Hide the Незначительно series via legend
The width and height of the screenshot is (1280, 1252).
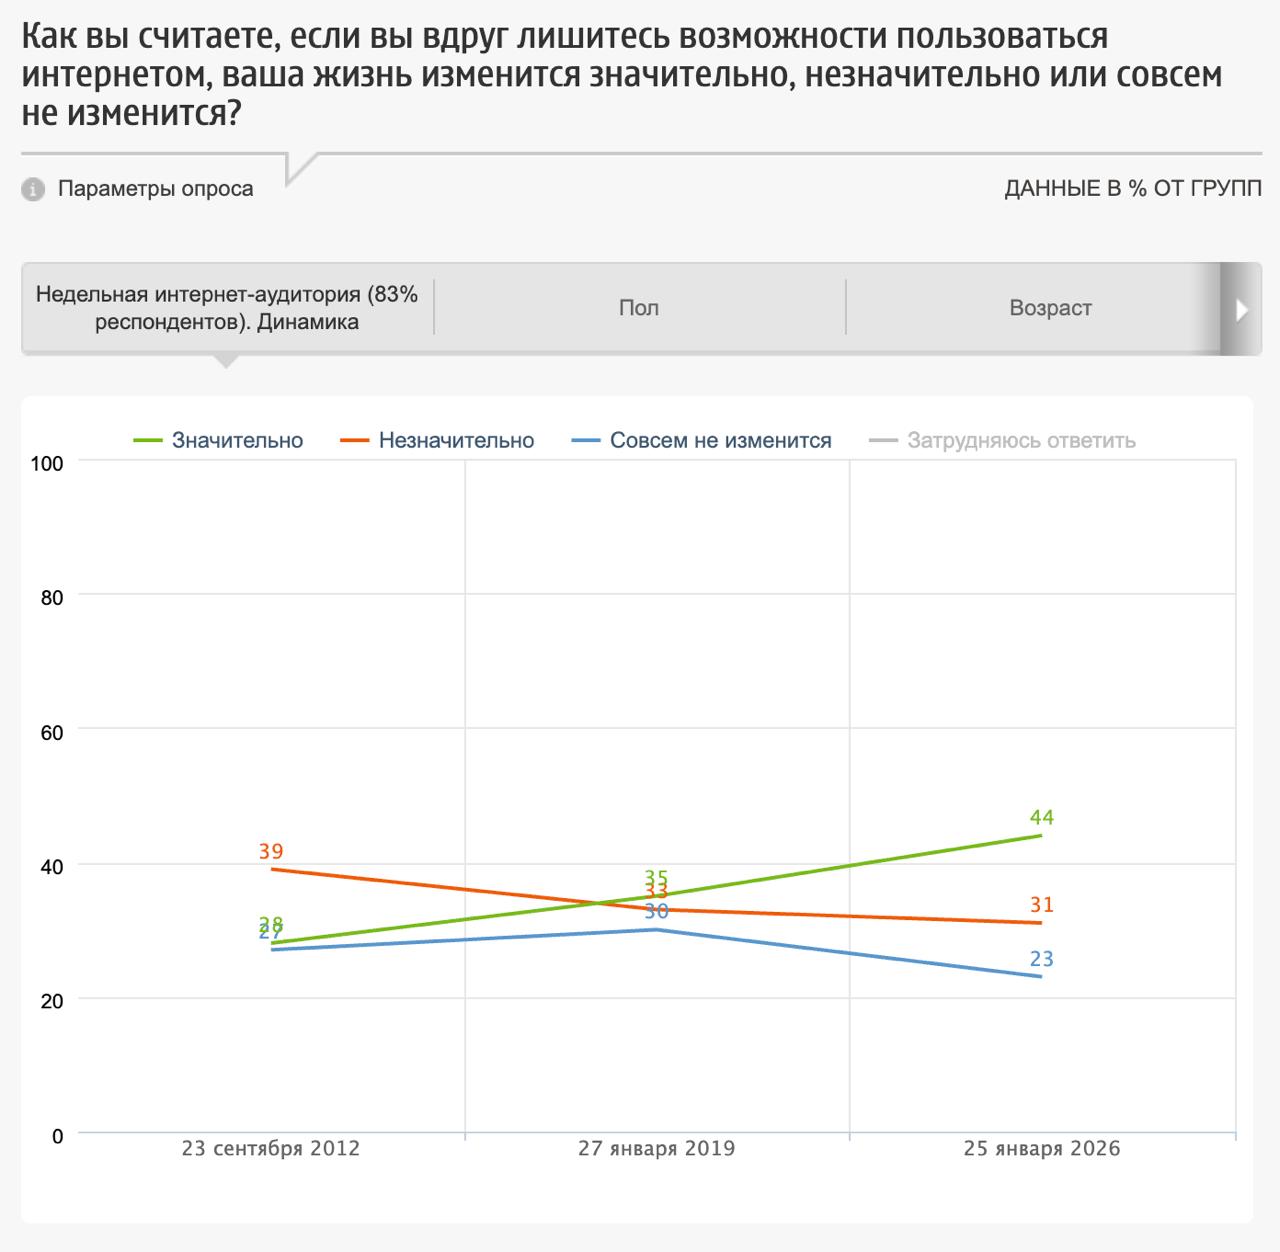(x=456, y=441)
